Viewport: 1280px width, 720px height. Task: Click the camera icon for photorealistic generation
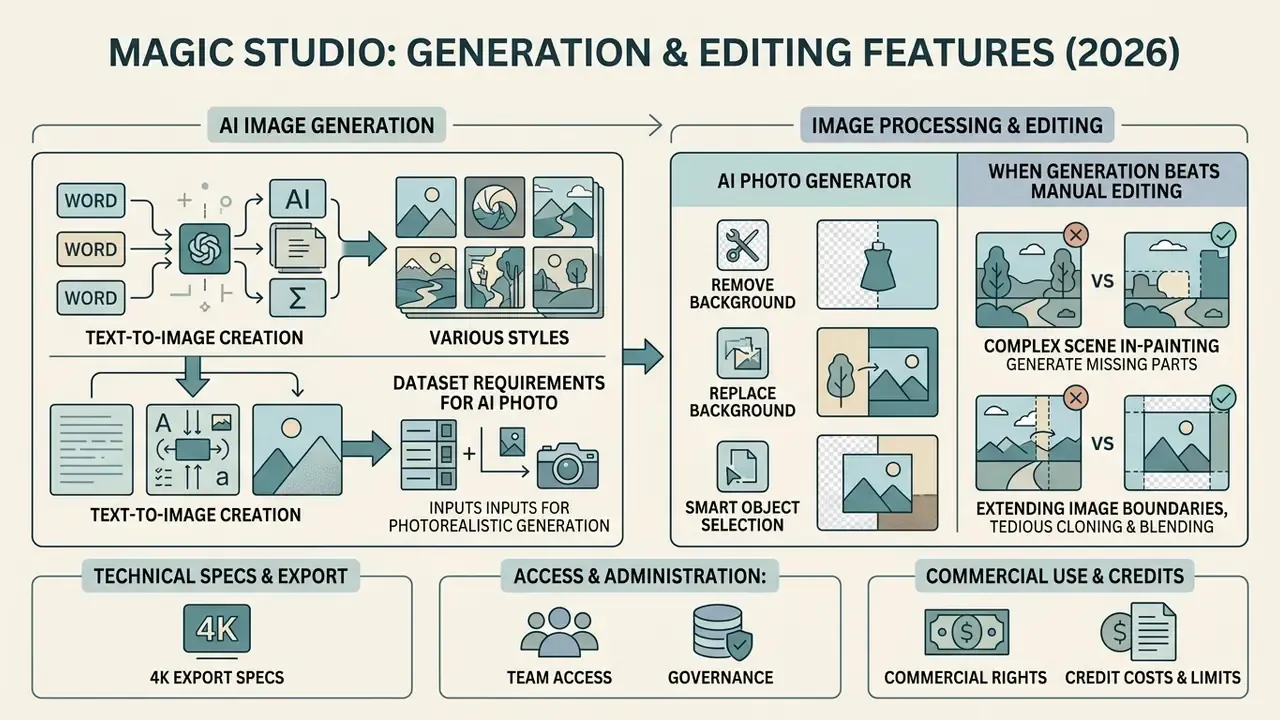(x=567, y=464)
